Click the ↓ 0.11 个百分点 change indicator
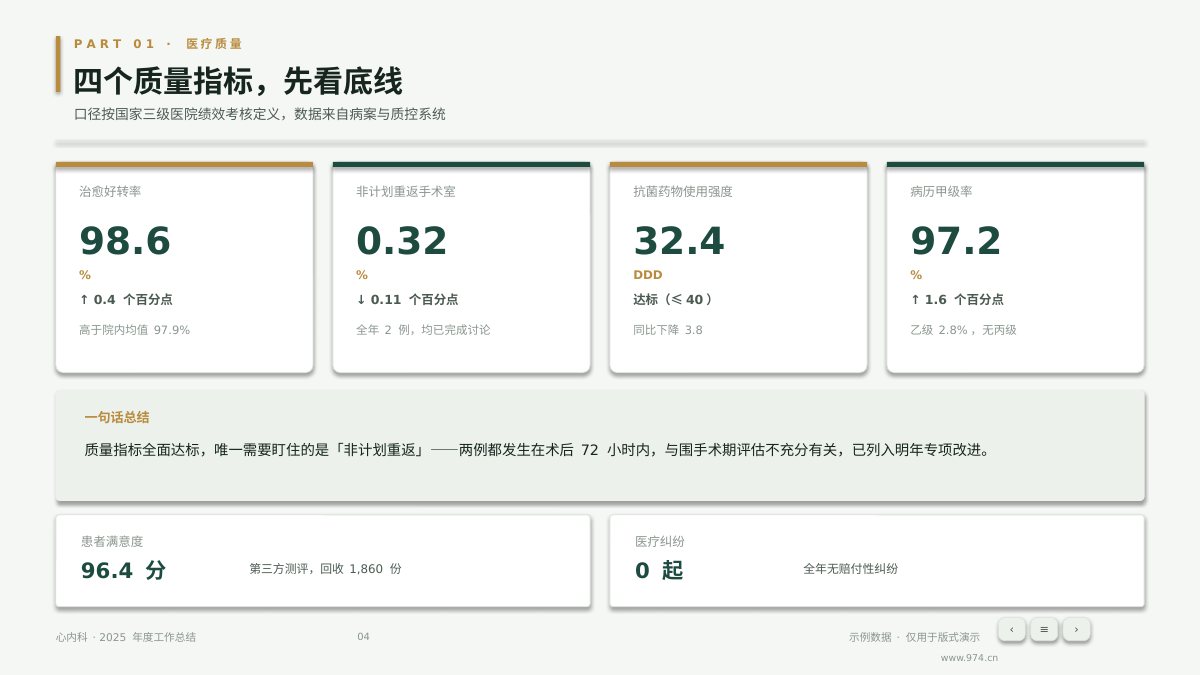The width and height of the screenshot is (1200, 675). [x=407, y=299]
